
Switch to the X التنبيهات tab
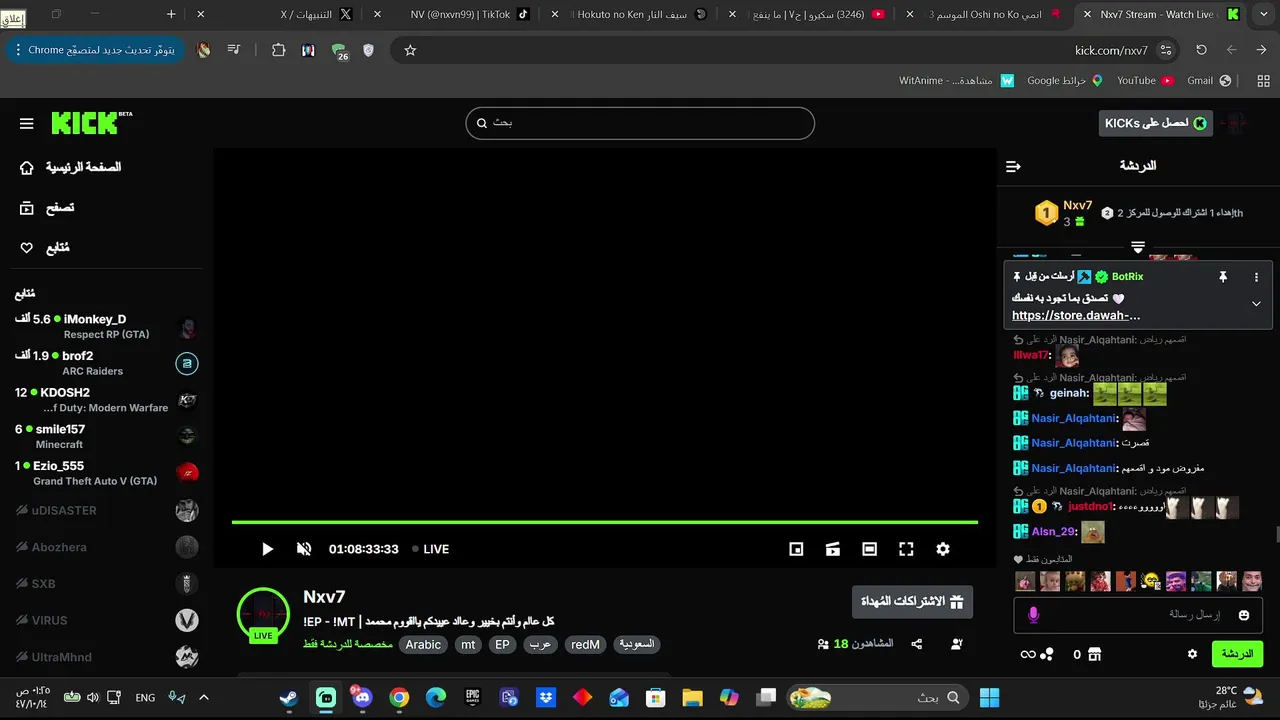316,14
